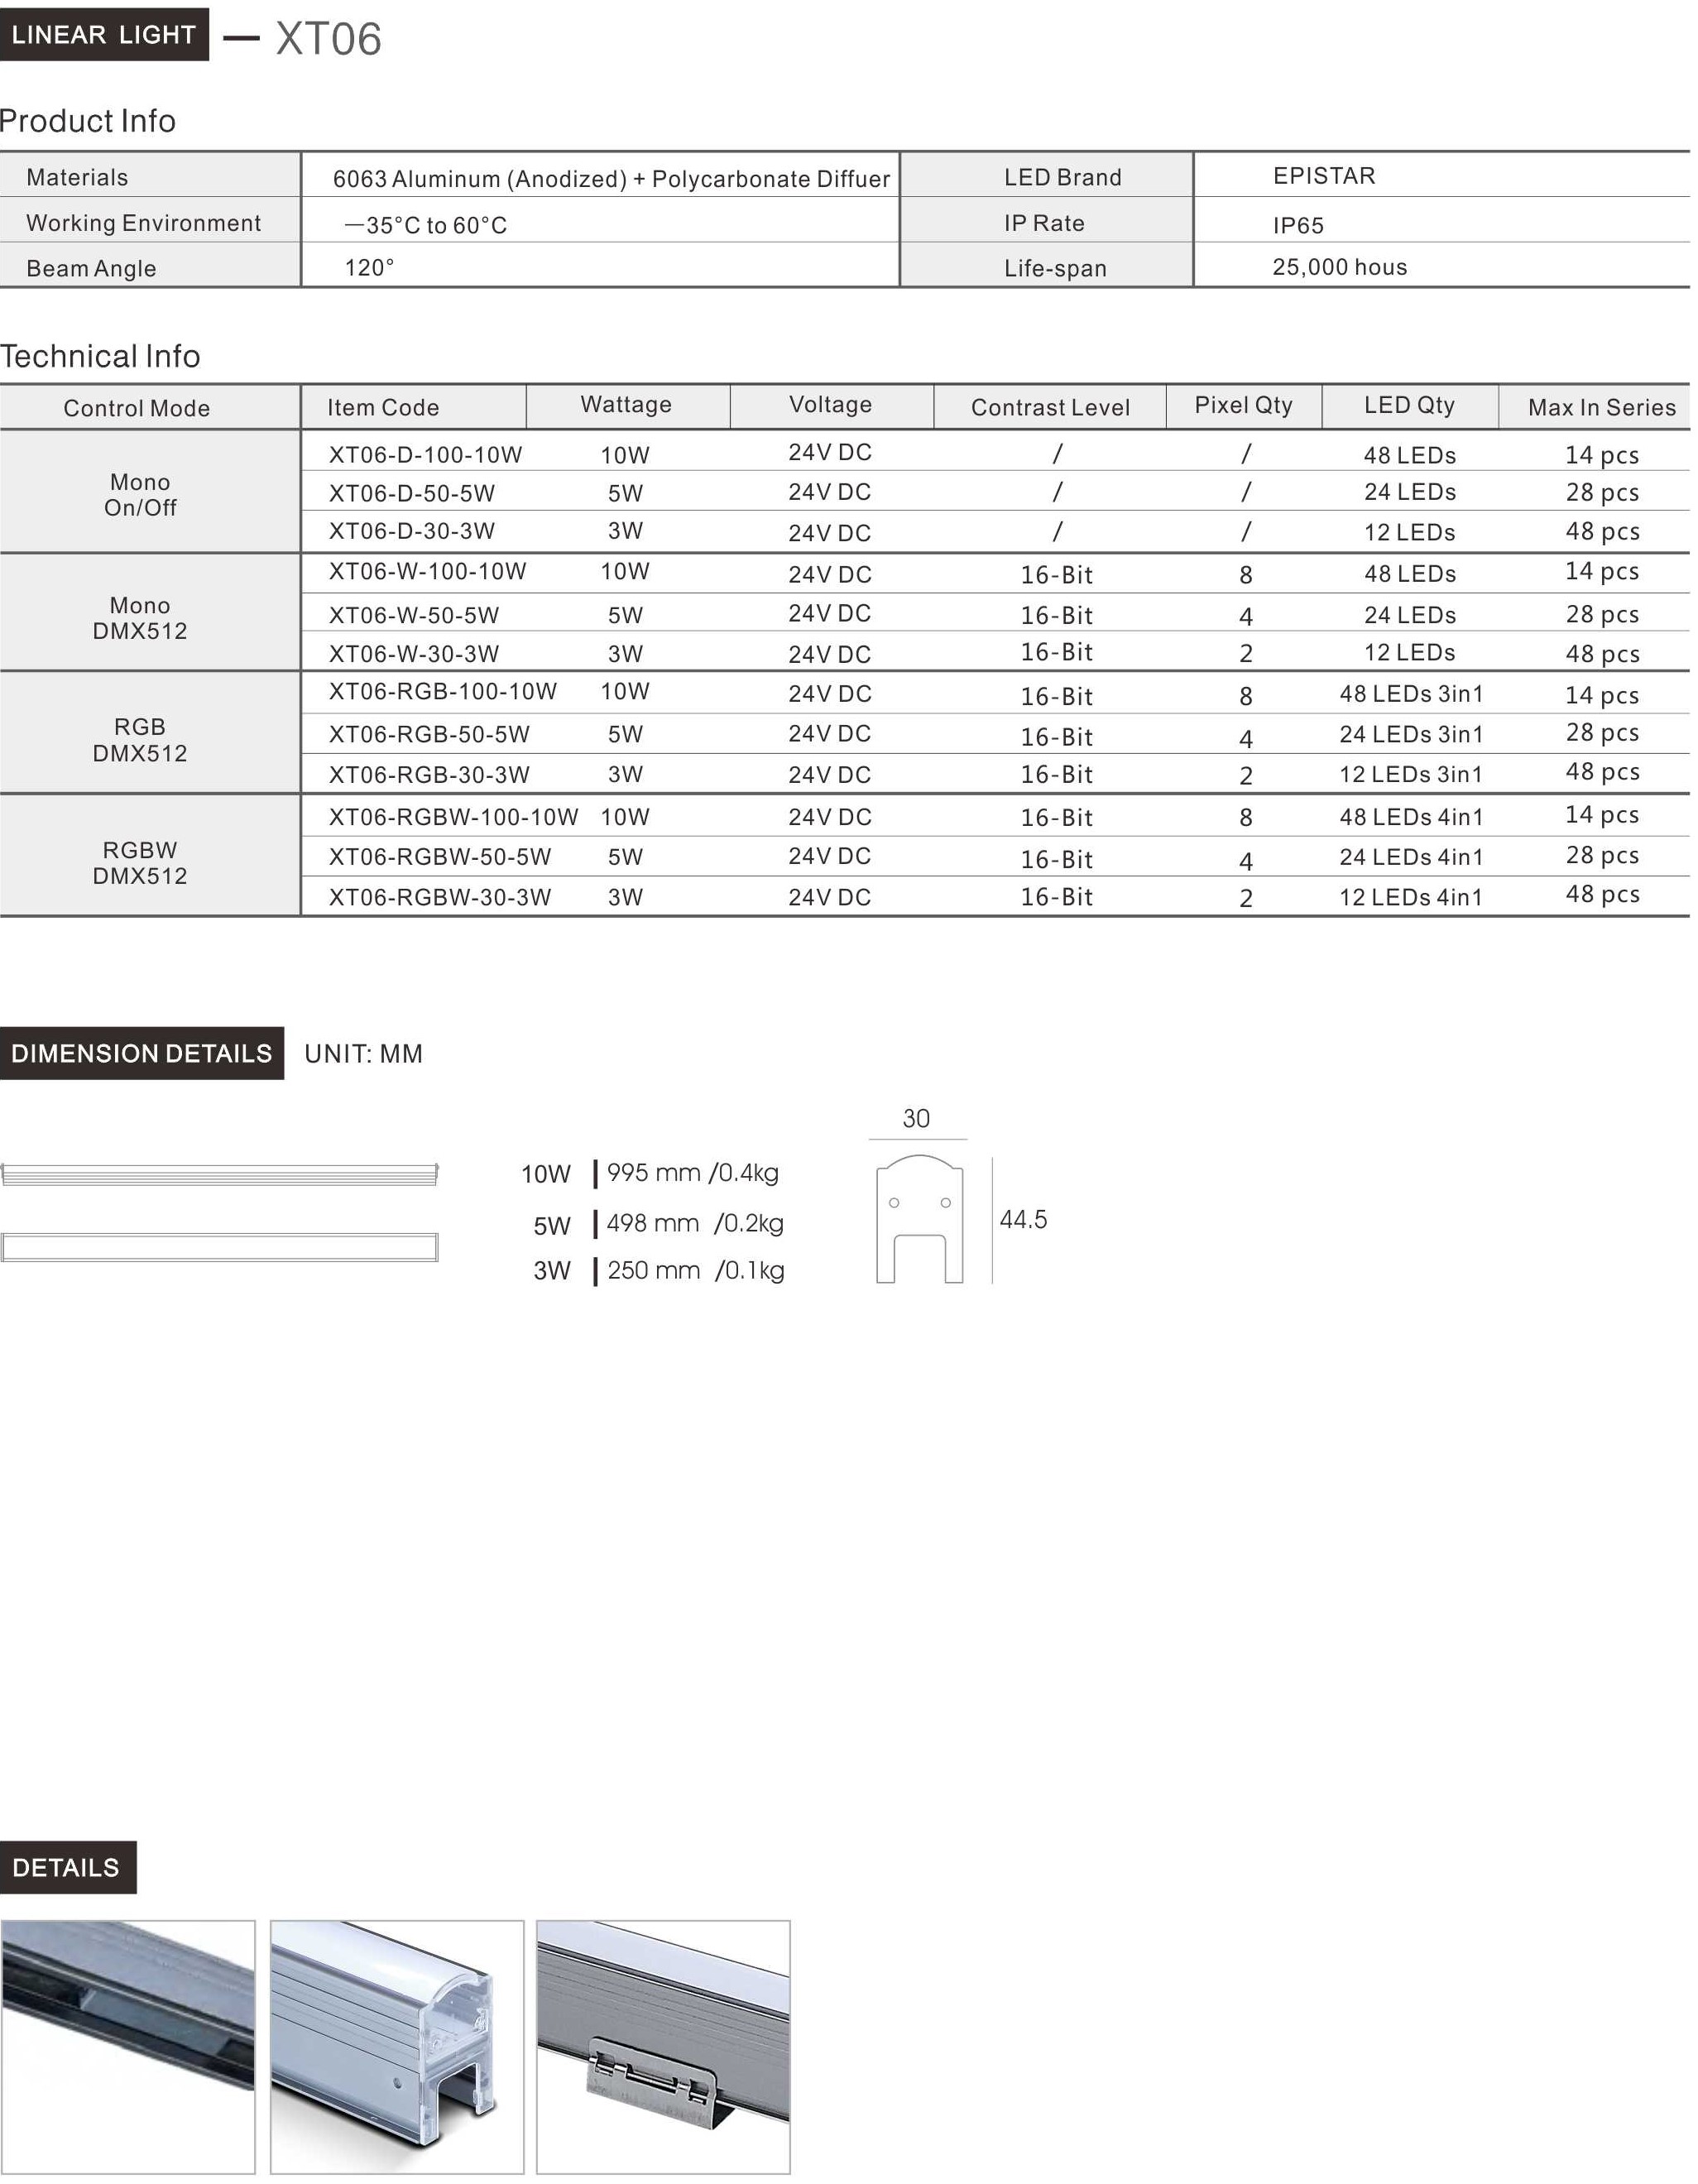The height and width of the screenshot is (2184, 1698).
Task: Click the cross-section profile drawing
Action: (x=919, y=1219)
